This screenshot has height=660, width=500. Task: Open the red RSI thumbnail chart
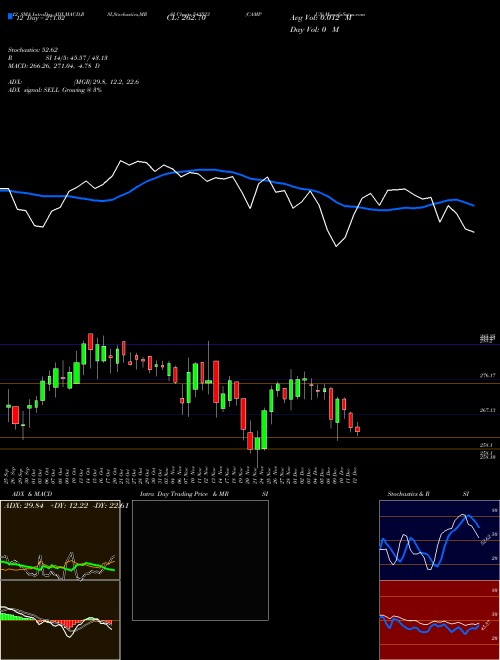point(439,620)
